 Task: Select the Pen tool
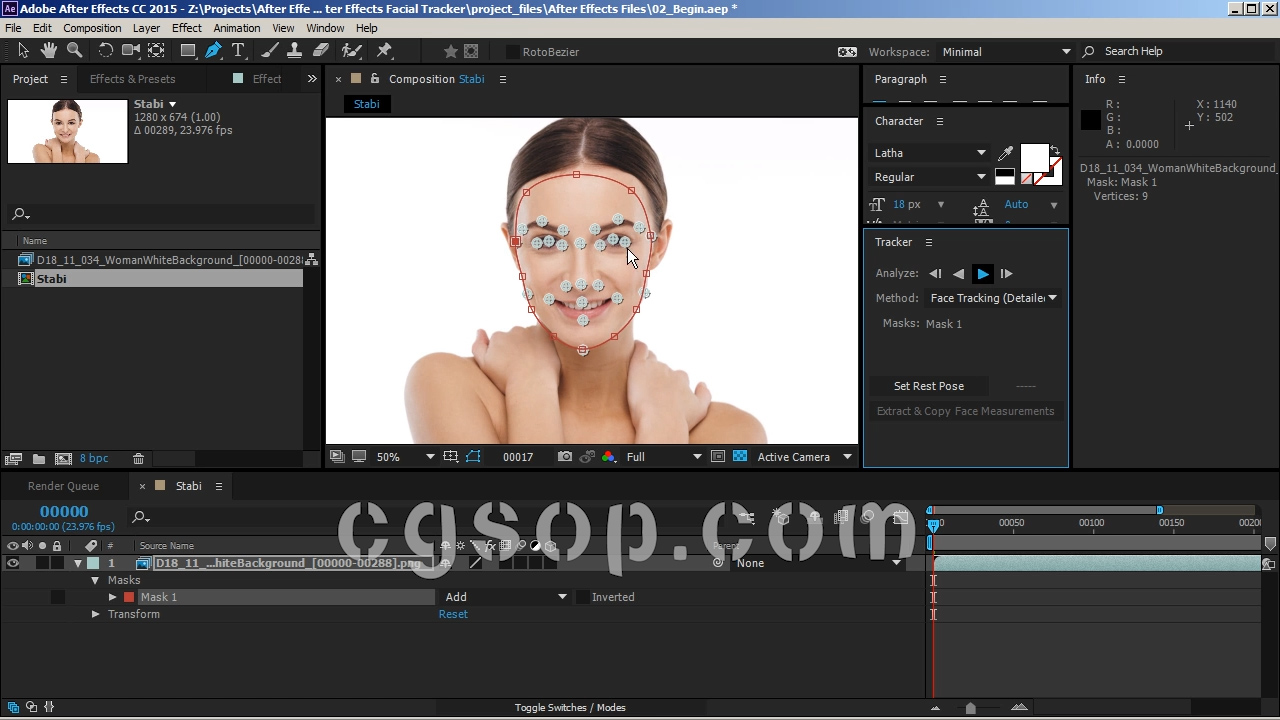click(214, 51)
